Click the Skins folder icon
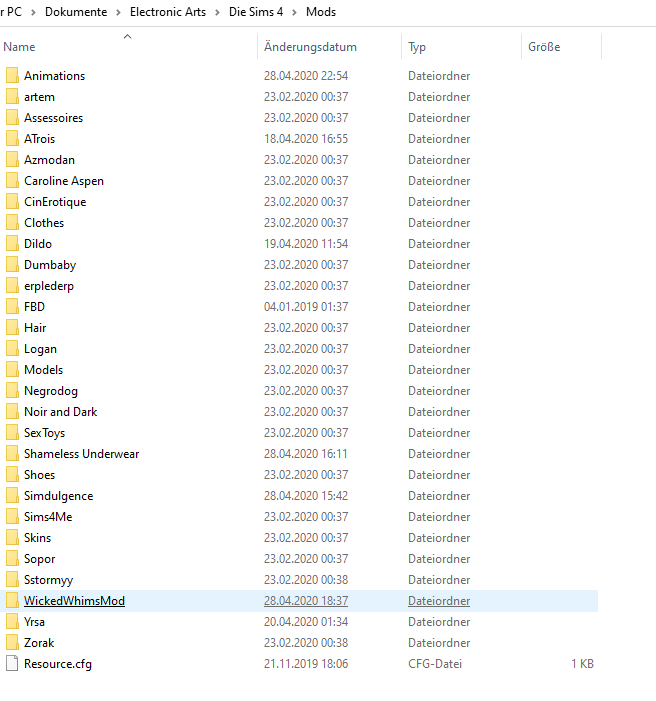 coord(13,538)
